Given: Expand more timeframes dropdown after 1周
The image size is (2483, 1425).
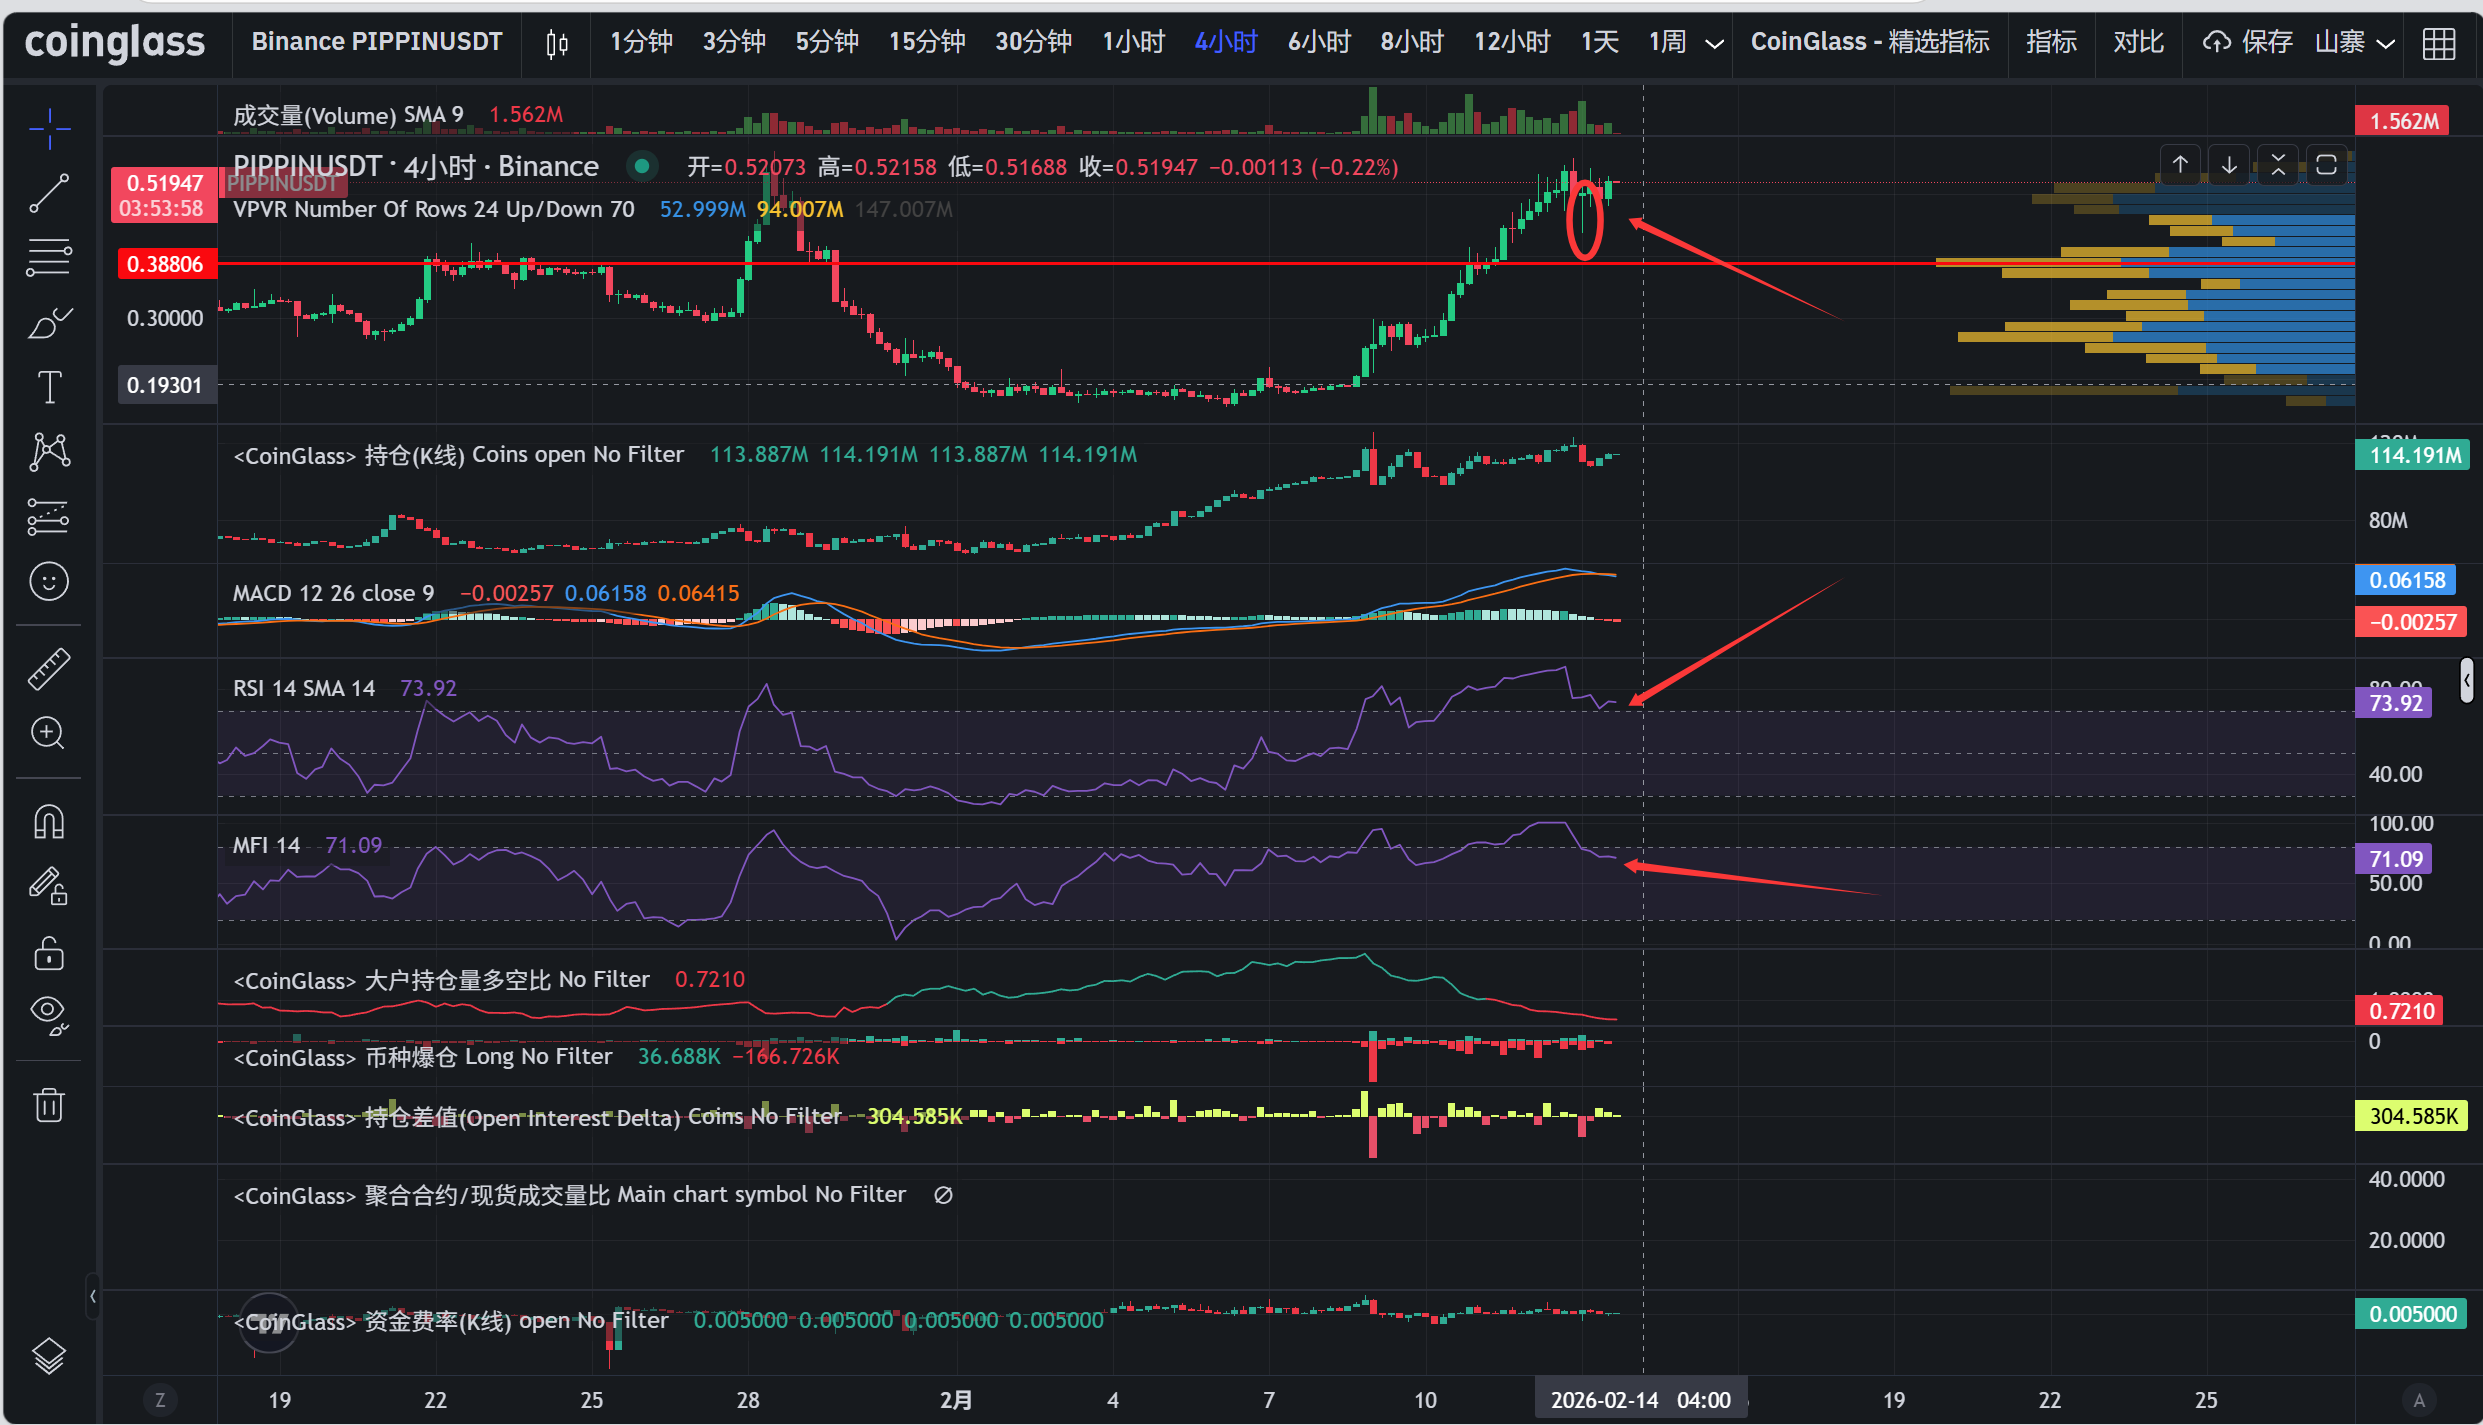Looking at the screenshot, I should pyautogui.click(x=1714, y=43).
